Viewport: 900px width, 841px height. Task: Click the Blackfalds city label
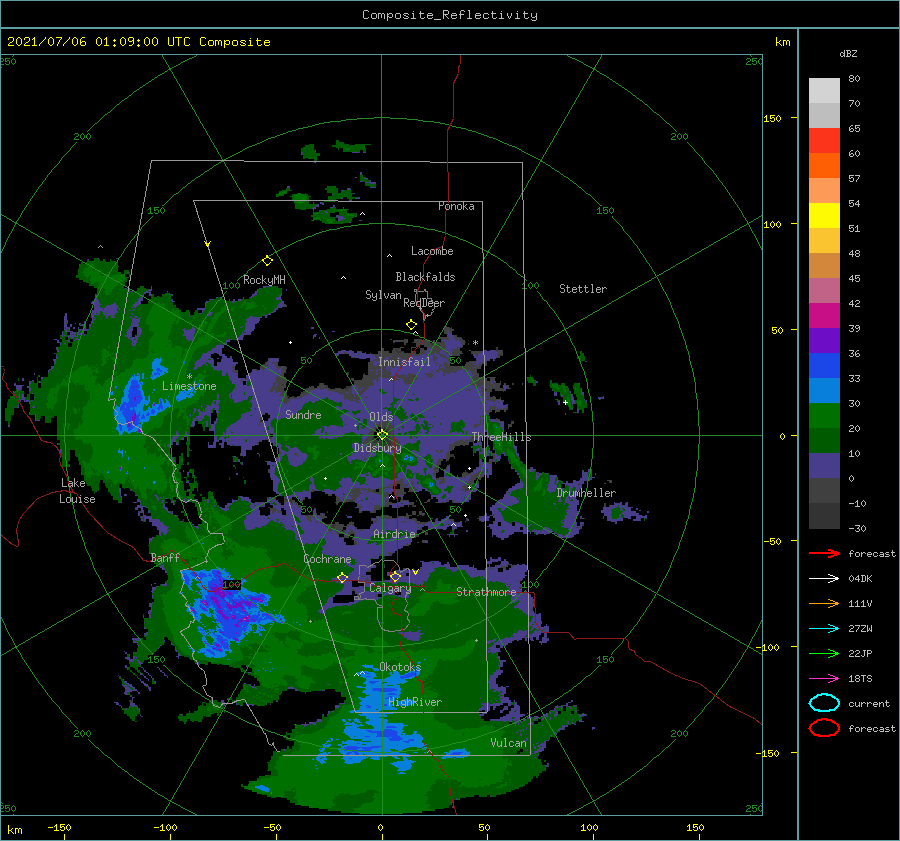coord(425,277)
